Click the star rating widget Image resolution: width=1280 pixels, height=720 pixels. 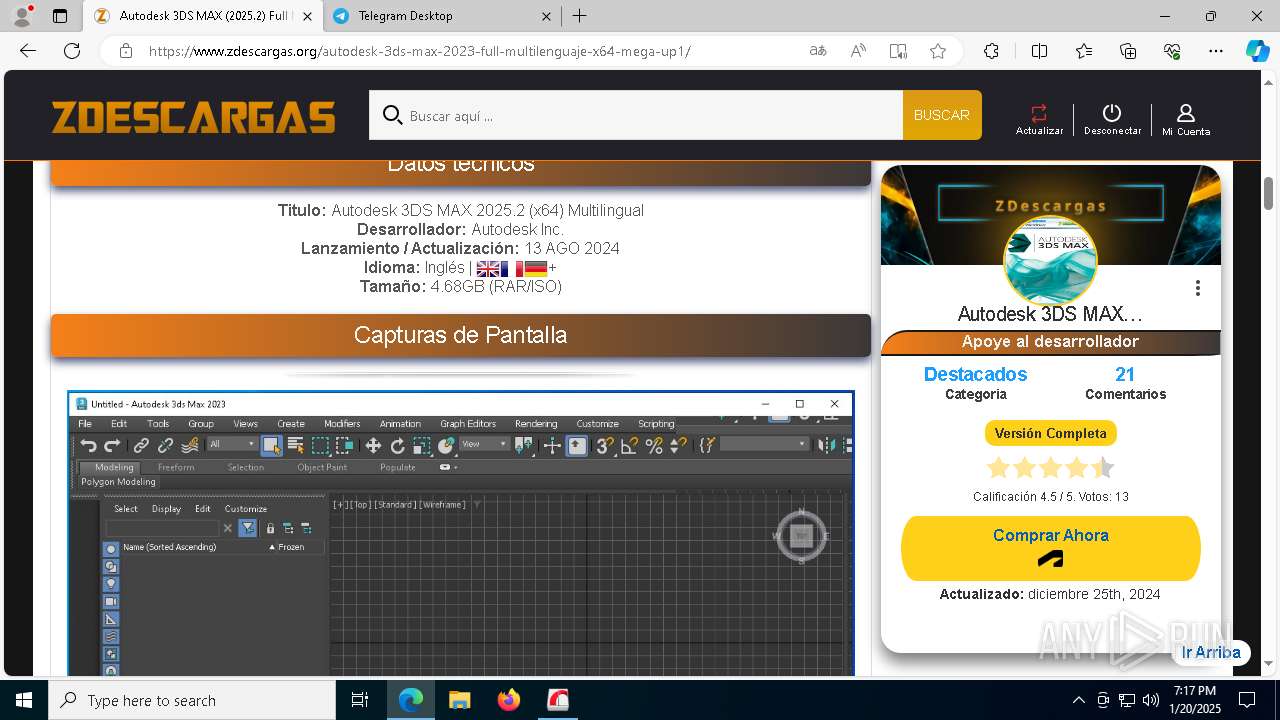[x=1050, y=468]
